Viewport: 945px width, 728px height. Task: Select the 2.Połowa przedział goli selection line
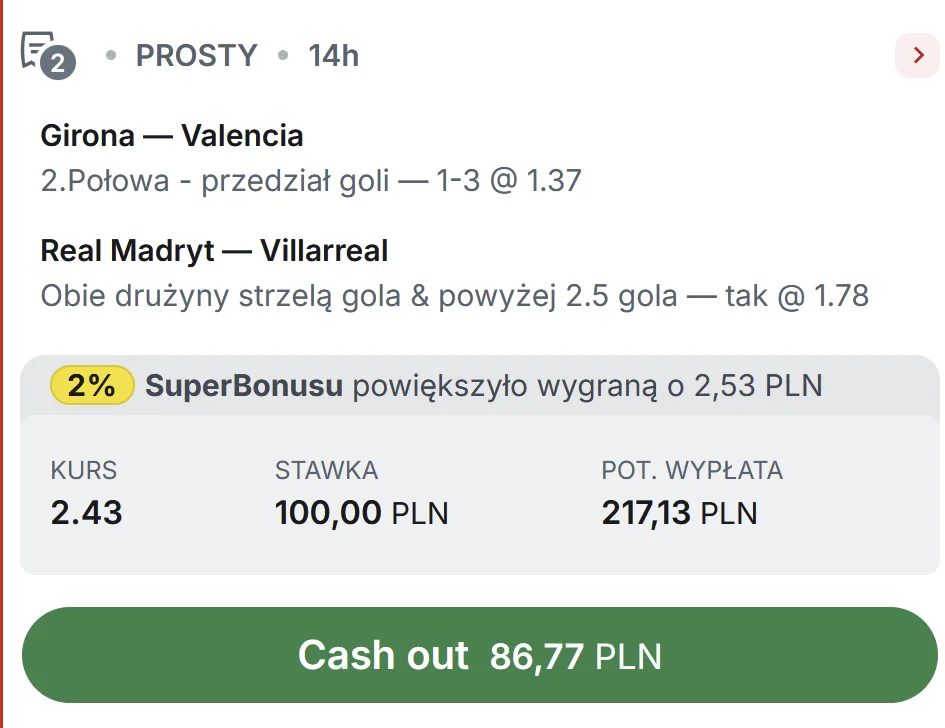tap(311, 181)
